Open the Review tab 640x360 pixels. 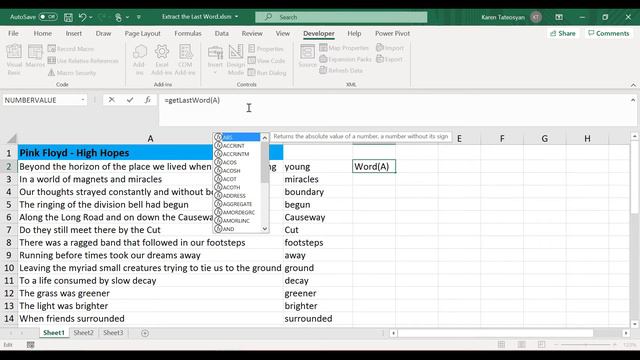(x=252, y=33)
